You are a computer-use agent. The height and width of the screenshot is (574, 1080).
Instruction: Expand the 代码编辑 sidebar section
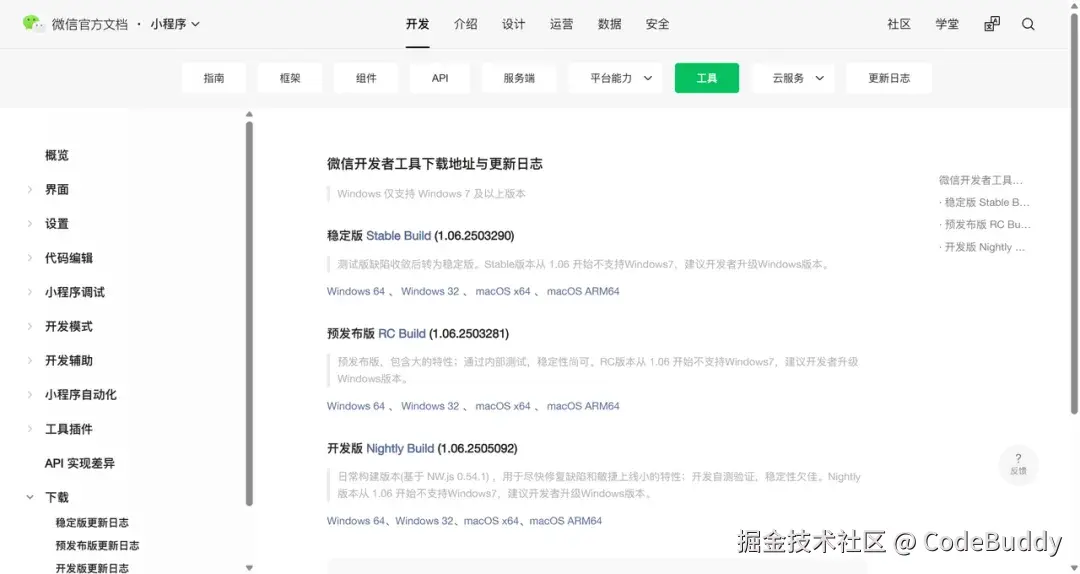point(30,258)
